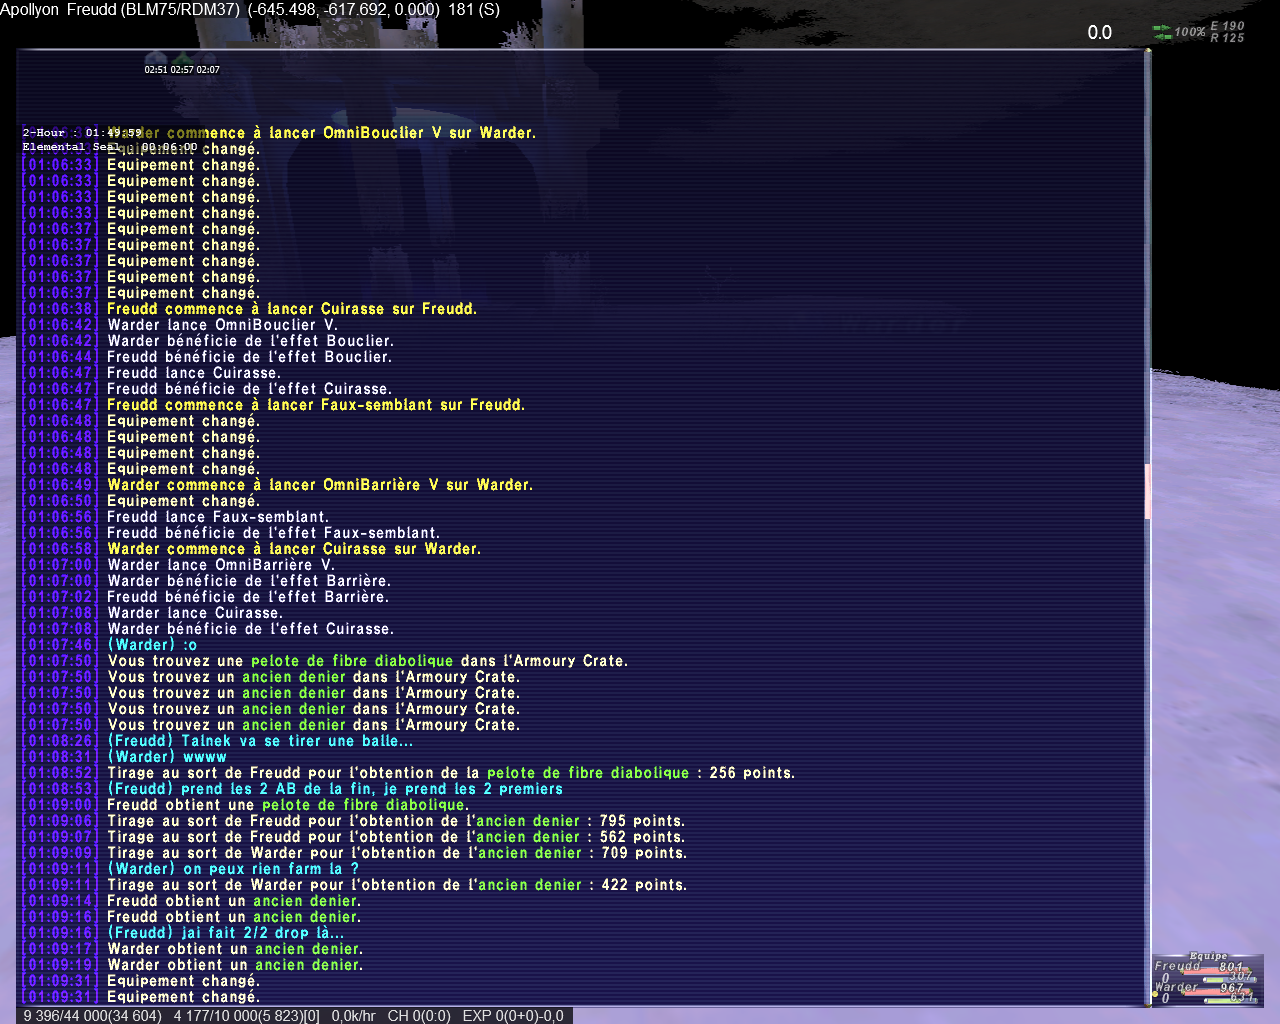Click '(Freudd) Talnek va se tirer une balle...'
The width and height of the screenshot is (1280, 1024).
(260, 741)
